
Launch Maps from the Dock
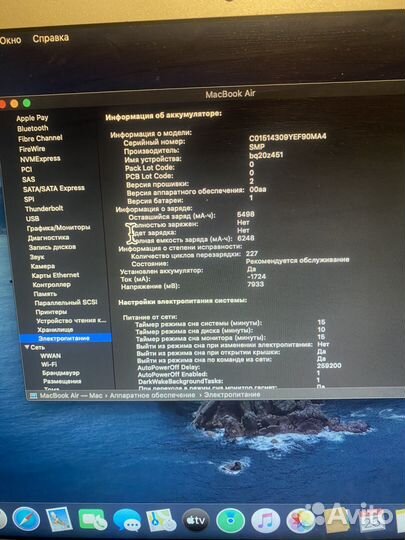pos(161,520)
